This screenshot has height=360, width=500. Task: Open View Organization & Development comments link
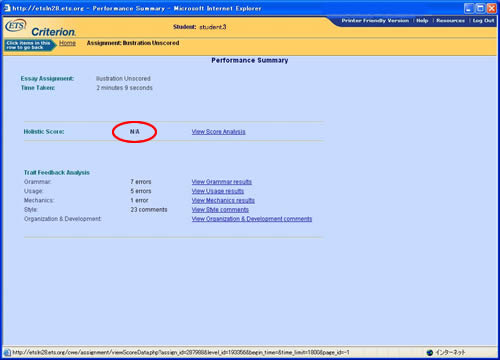tap(252, 219)
